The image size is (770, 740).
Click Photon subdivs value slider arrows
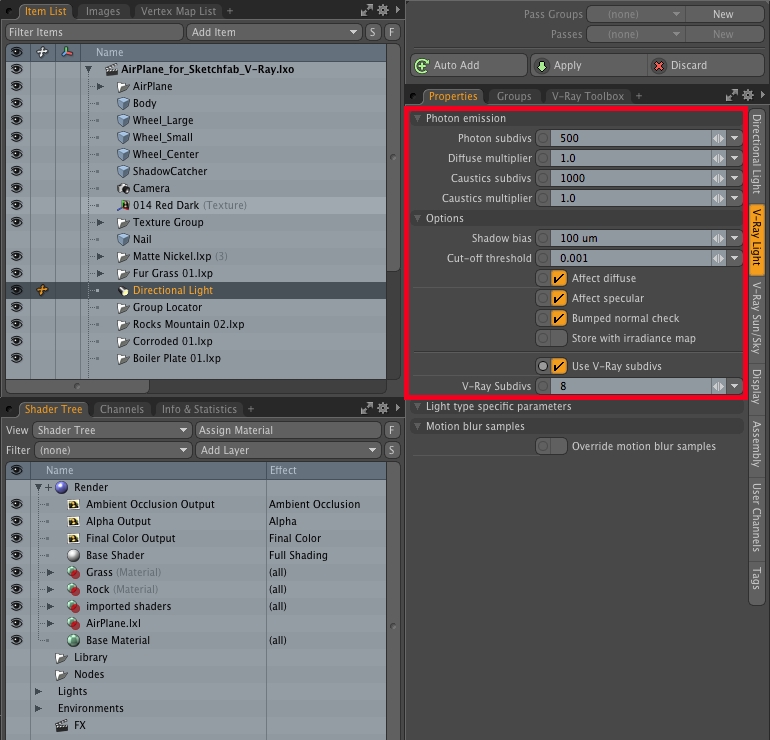point(718,138)
